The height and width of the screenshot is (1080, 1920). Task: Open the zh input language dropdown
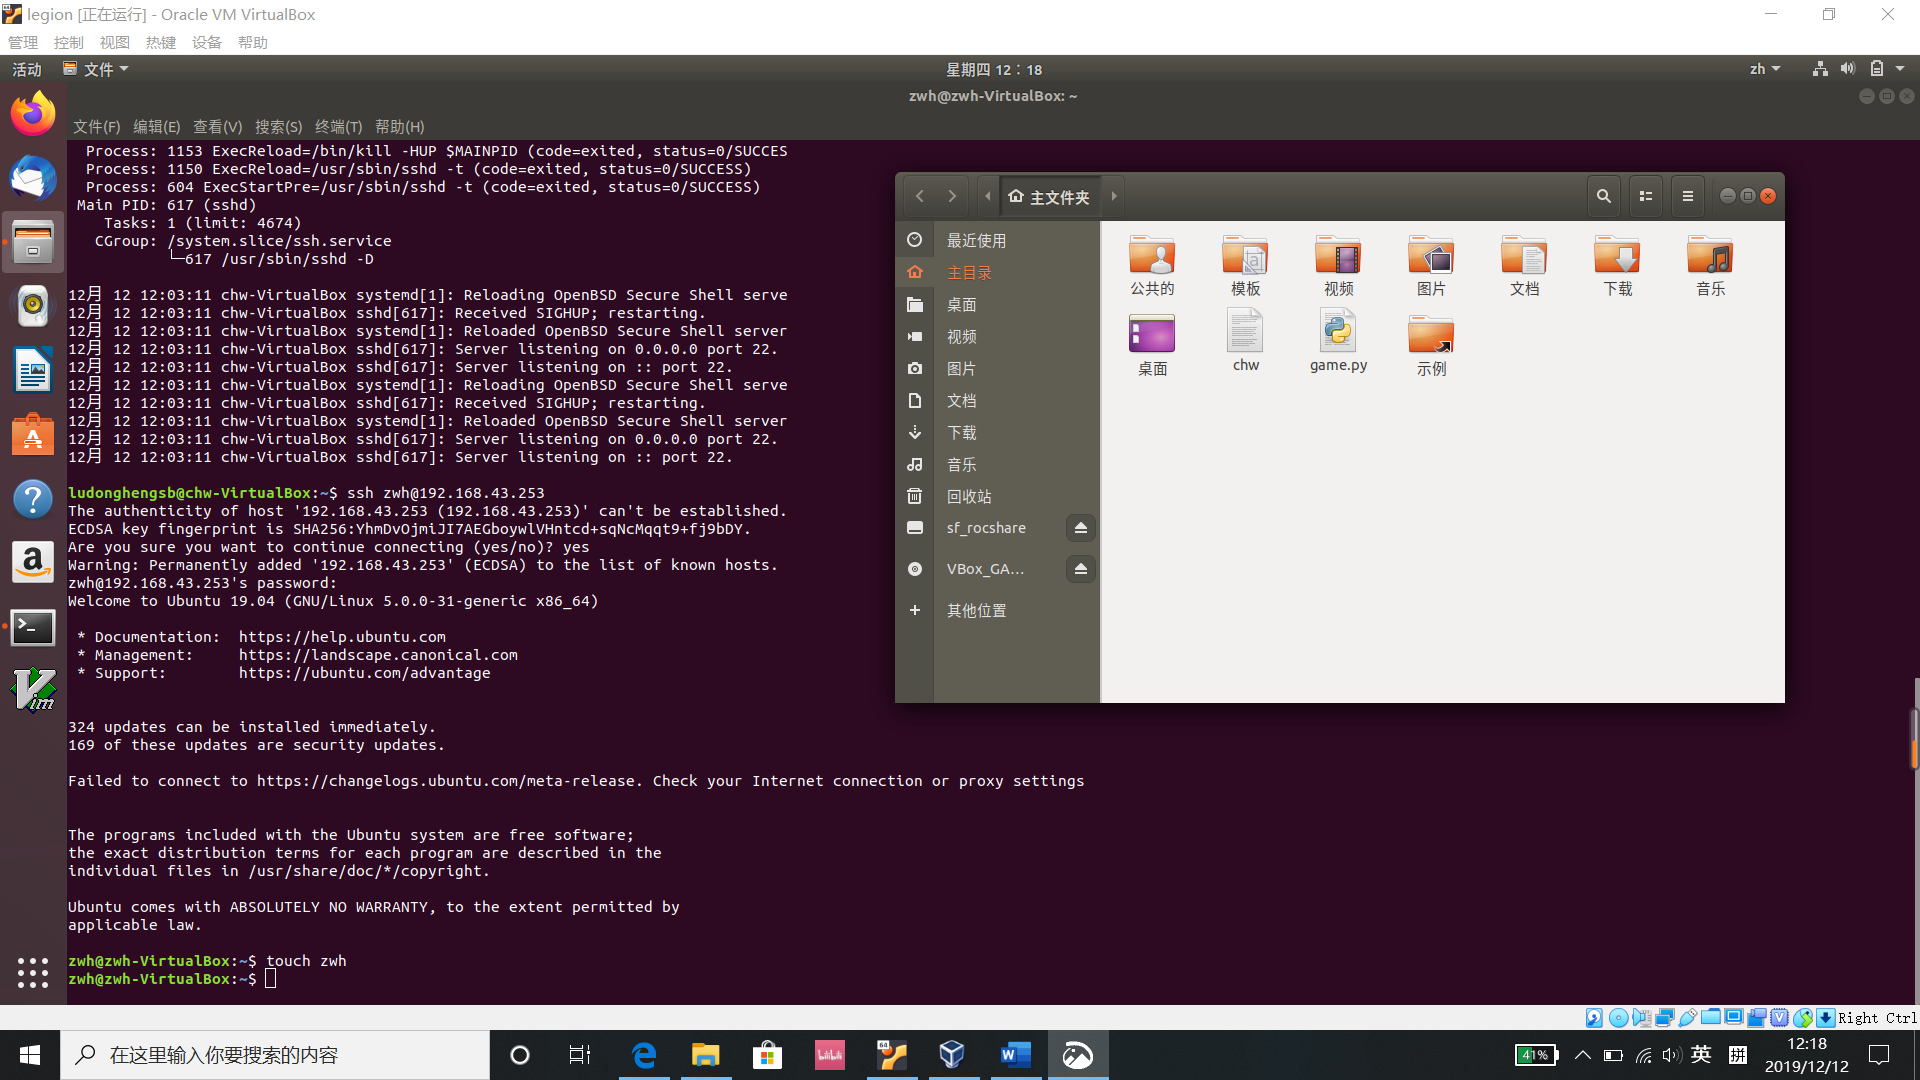(x=1765, y=69)
